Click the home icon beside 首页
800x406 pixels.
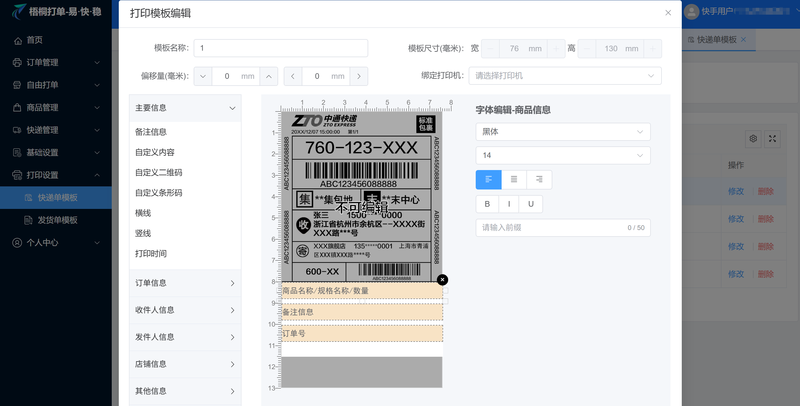pyautogui.click(x=18, y=40)
